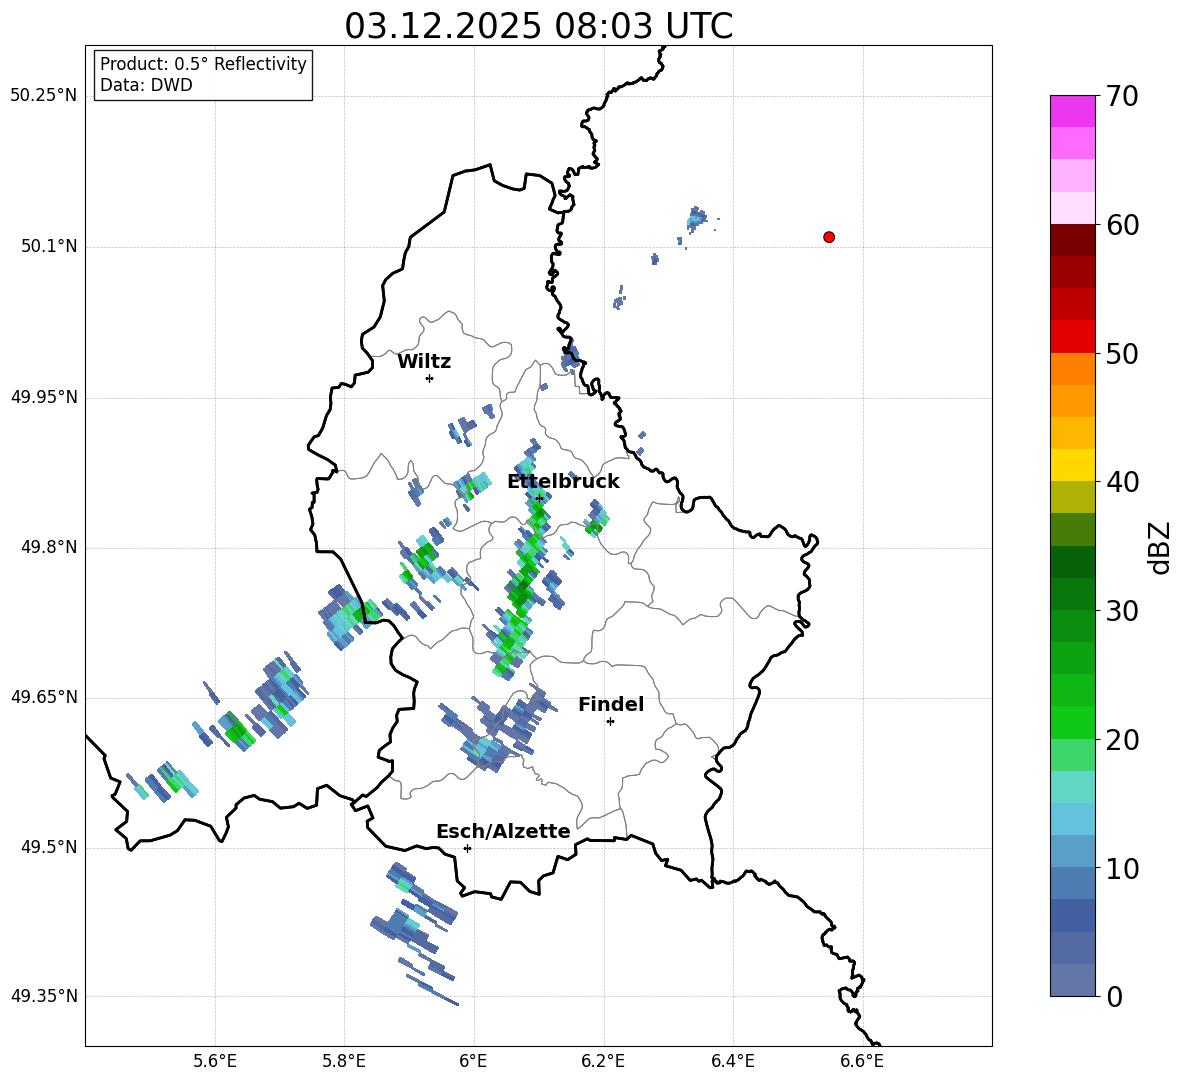The image size is (1184, 1081).
Task: Click longitude label 5.6°E
Action: [215, 1062]
